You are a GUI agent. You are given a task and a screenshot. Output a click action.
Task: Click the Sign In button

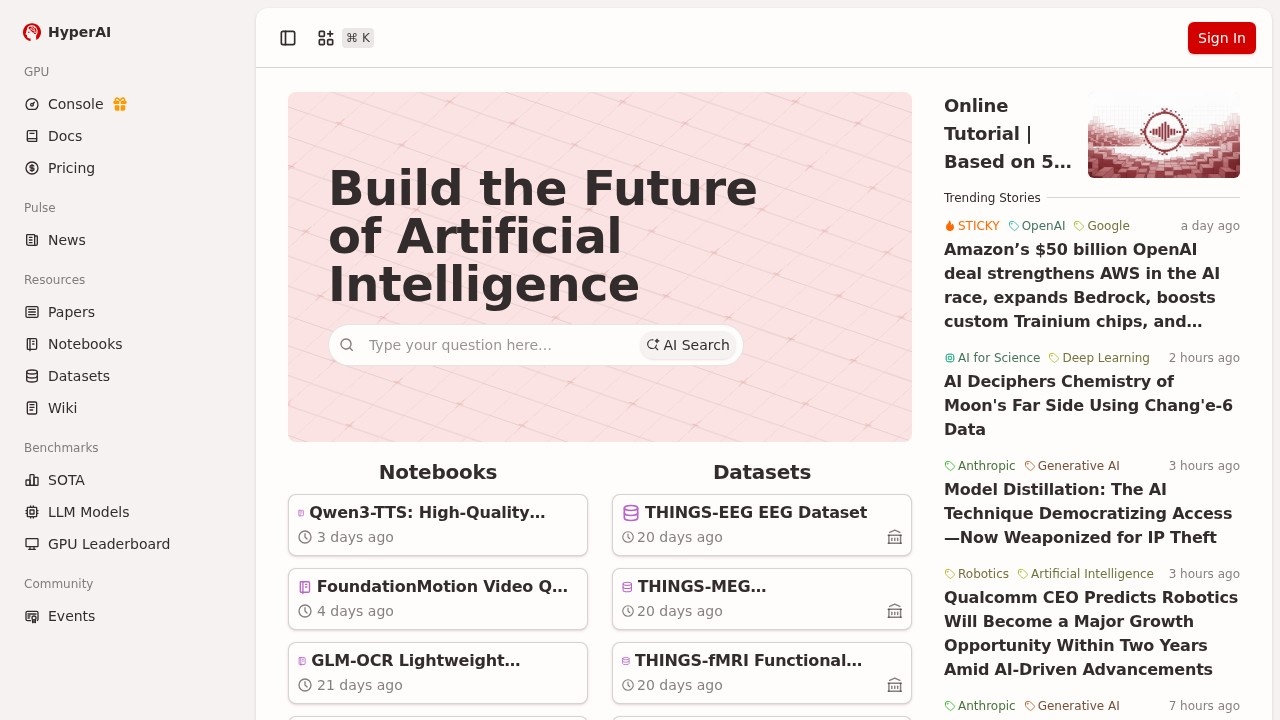point(1221,38)
